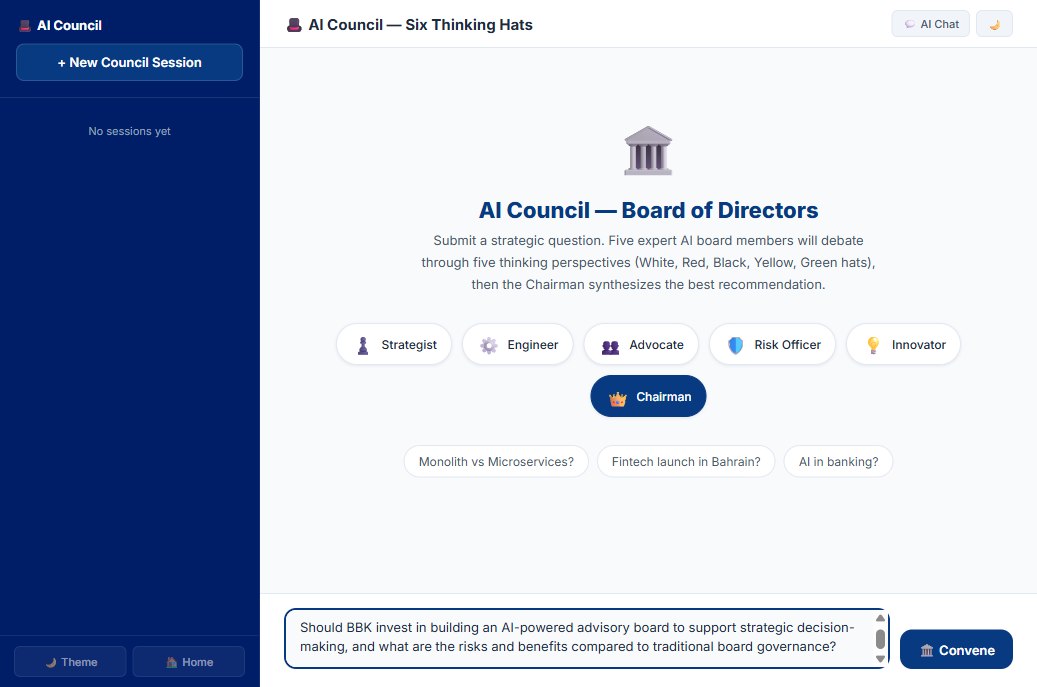Click the people icon beside Advocate

(610, 347)
